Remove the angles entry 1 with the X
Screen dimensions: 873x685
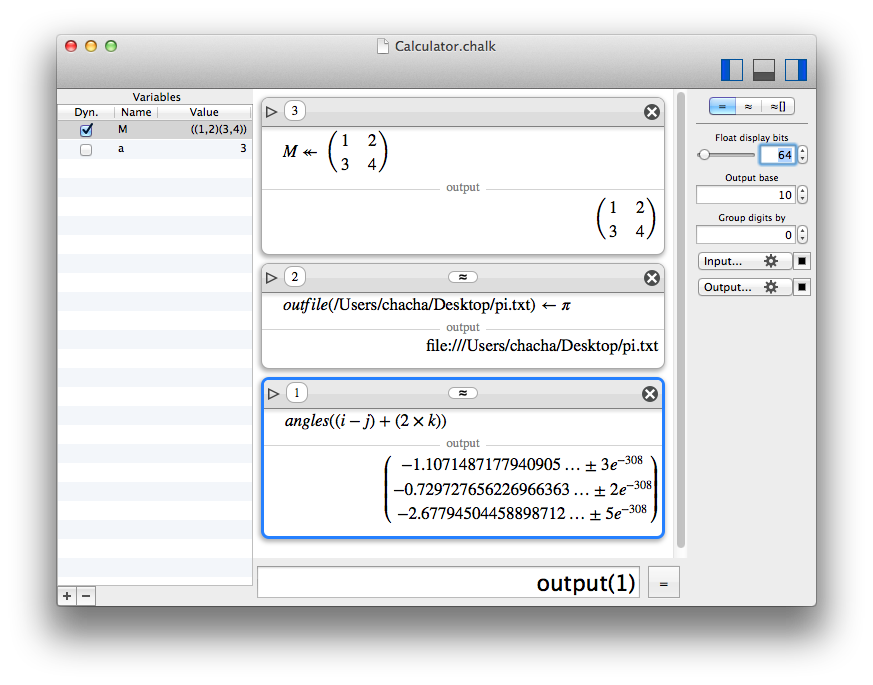coord(650,394)
